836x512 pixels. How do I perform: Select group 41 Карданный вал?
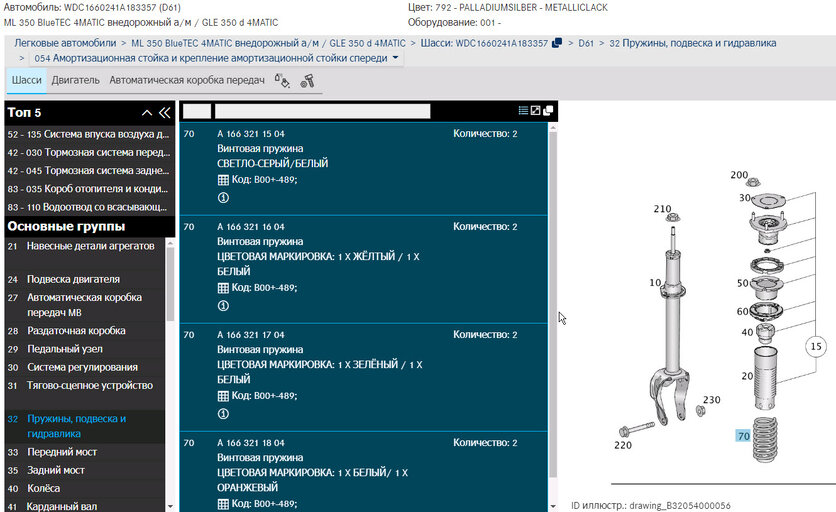pyautogui.click(x=85, y=506)
